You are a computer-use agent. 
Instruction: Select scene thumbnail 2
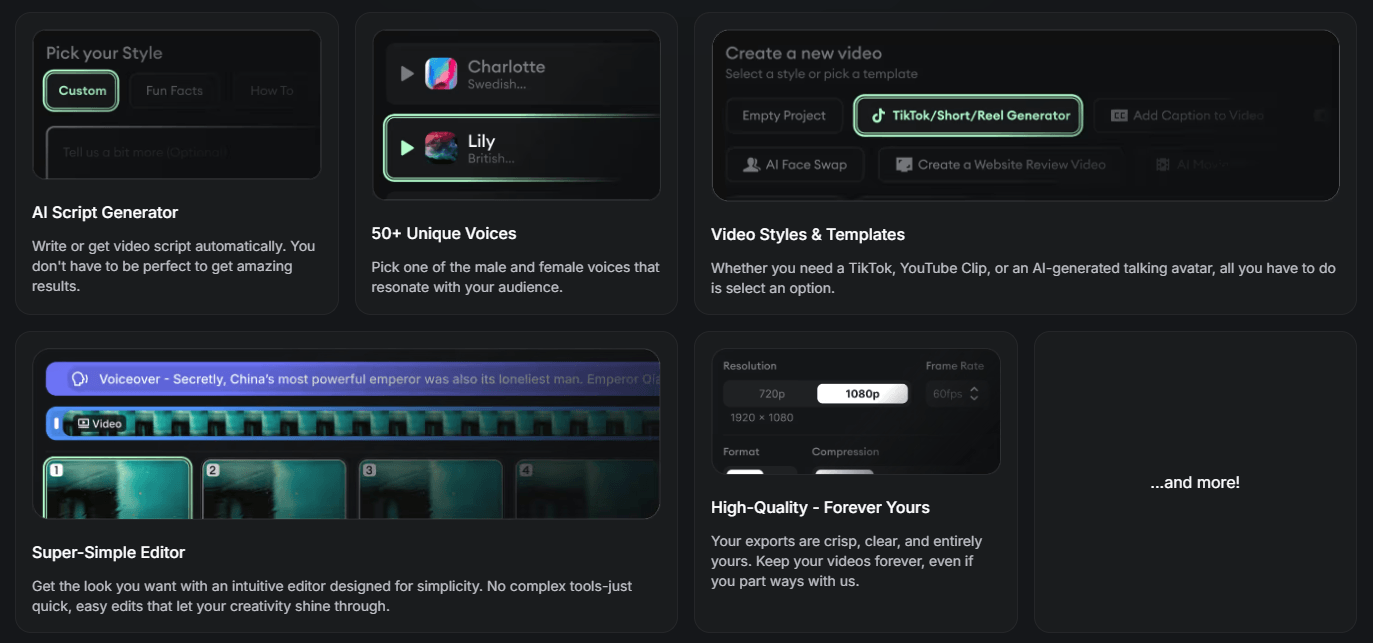(274, 489)
